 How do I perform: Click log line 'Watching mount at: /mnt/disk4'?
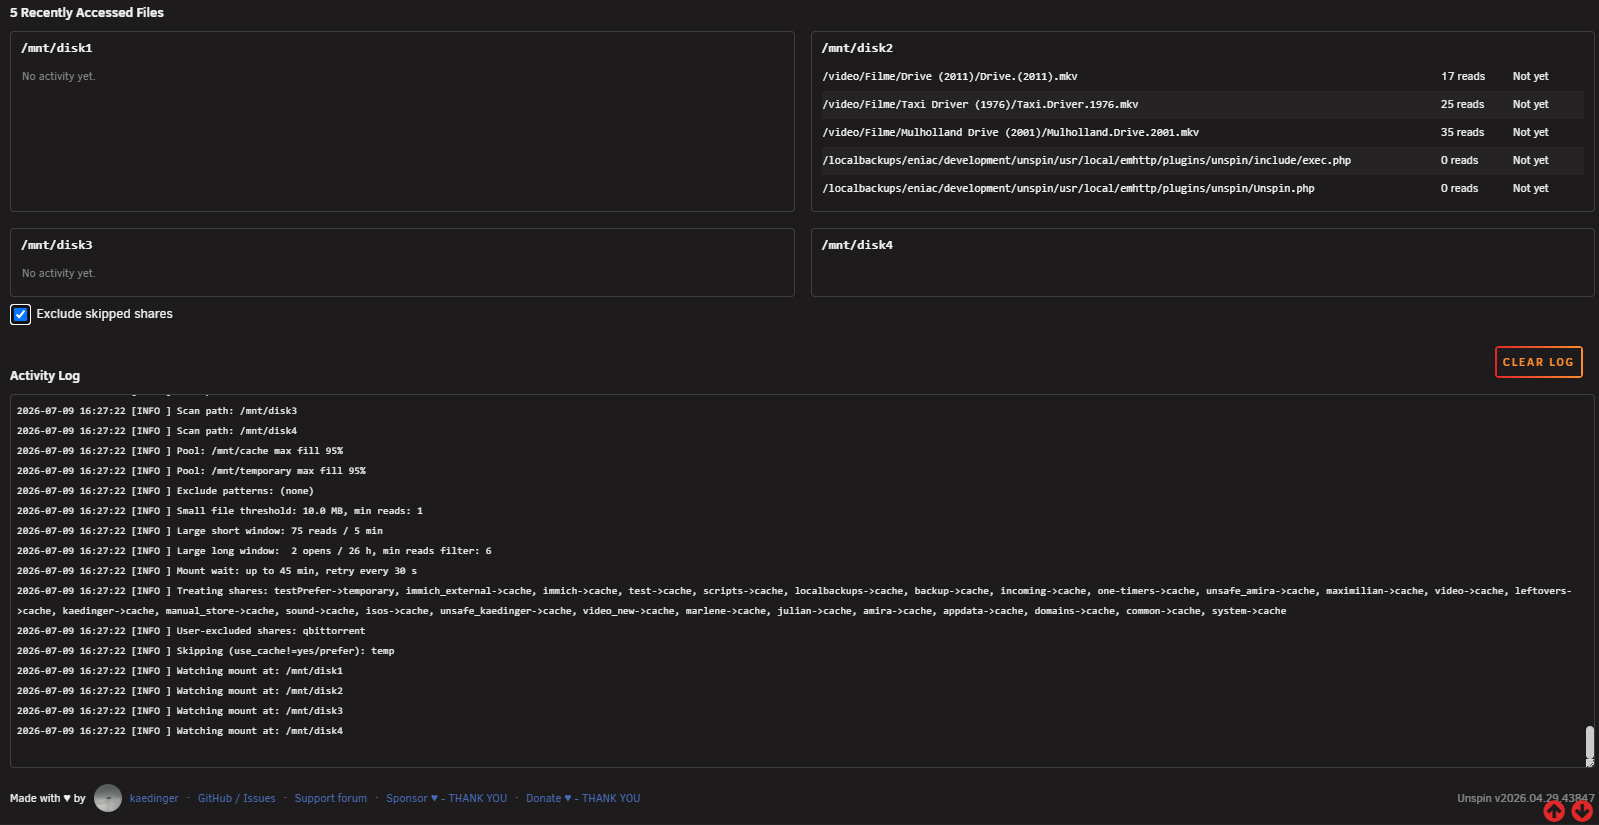180,731
